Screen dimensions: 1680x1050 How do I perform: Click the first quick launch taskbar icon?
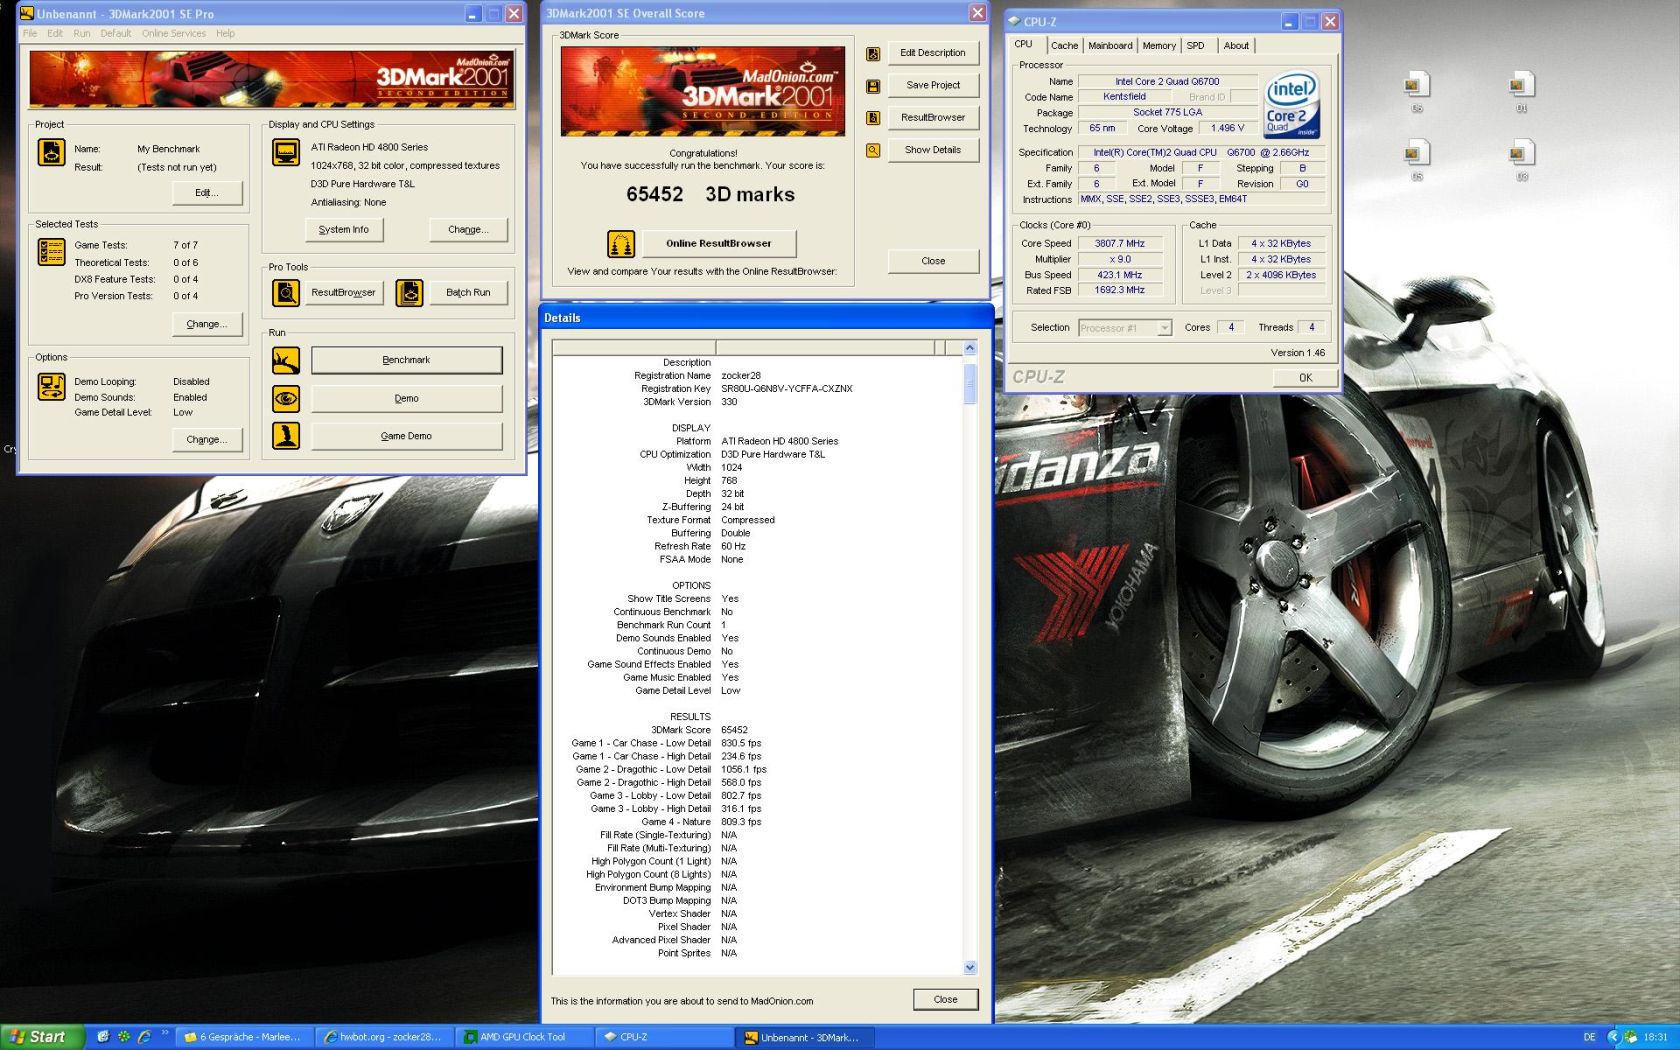point(102,1037)
